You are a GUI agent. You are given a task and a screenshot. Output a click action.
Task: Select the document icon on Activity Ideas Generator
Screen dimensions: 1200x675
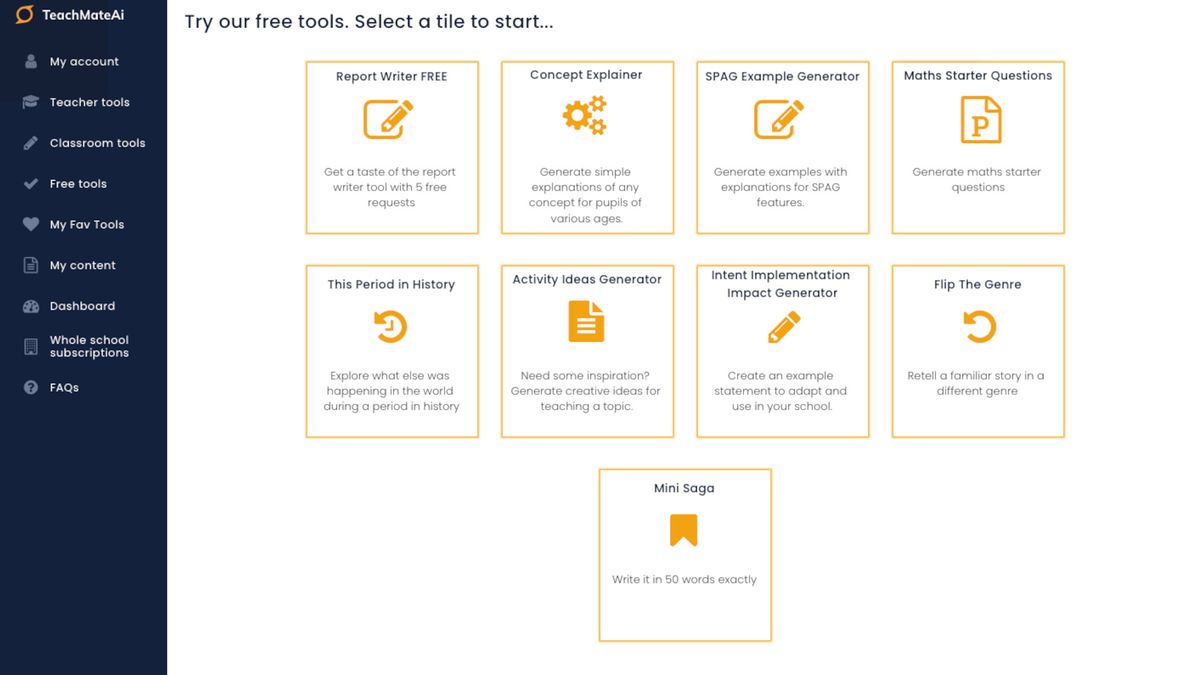click(585, 321)
